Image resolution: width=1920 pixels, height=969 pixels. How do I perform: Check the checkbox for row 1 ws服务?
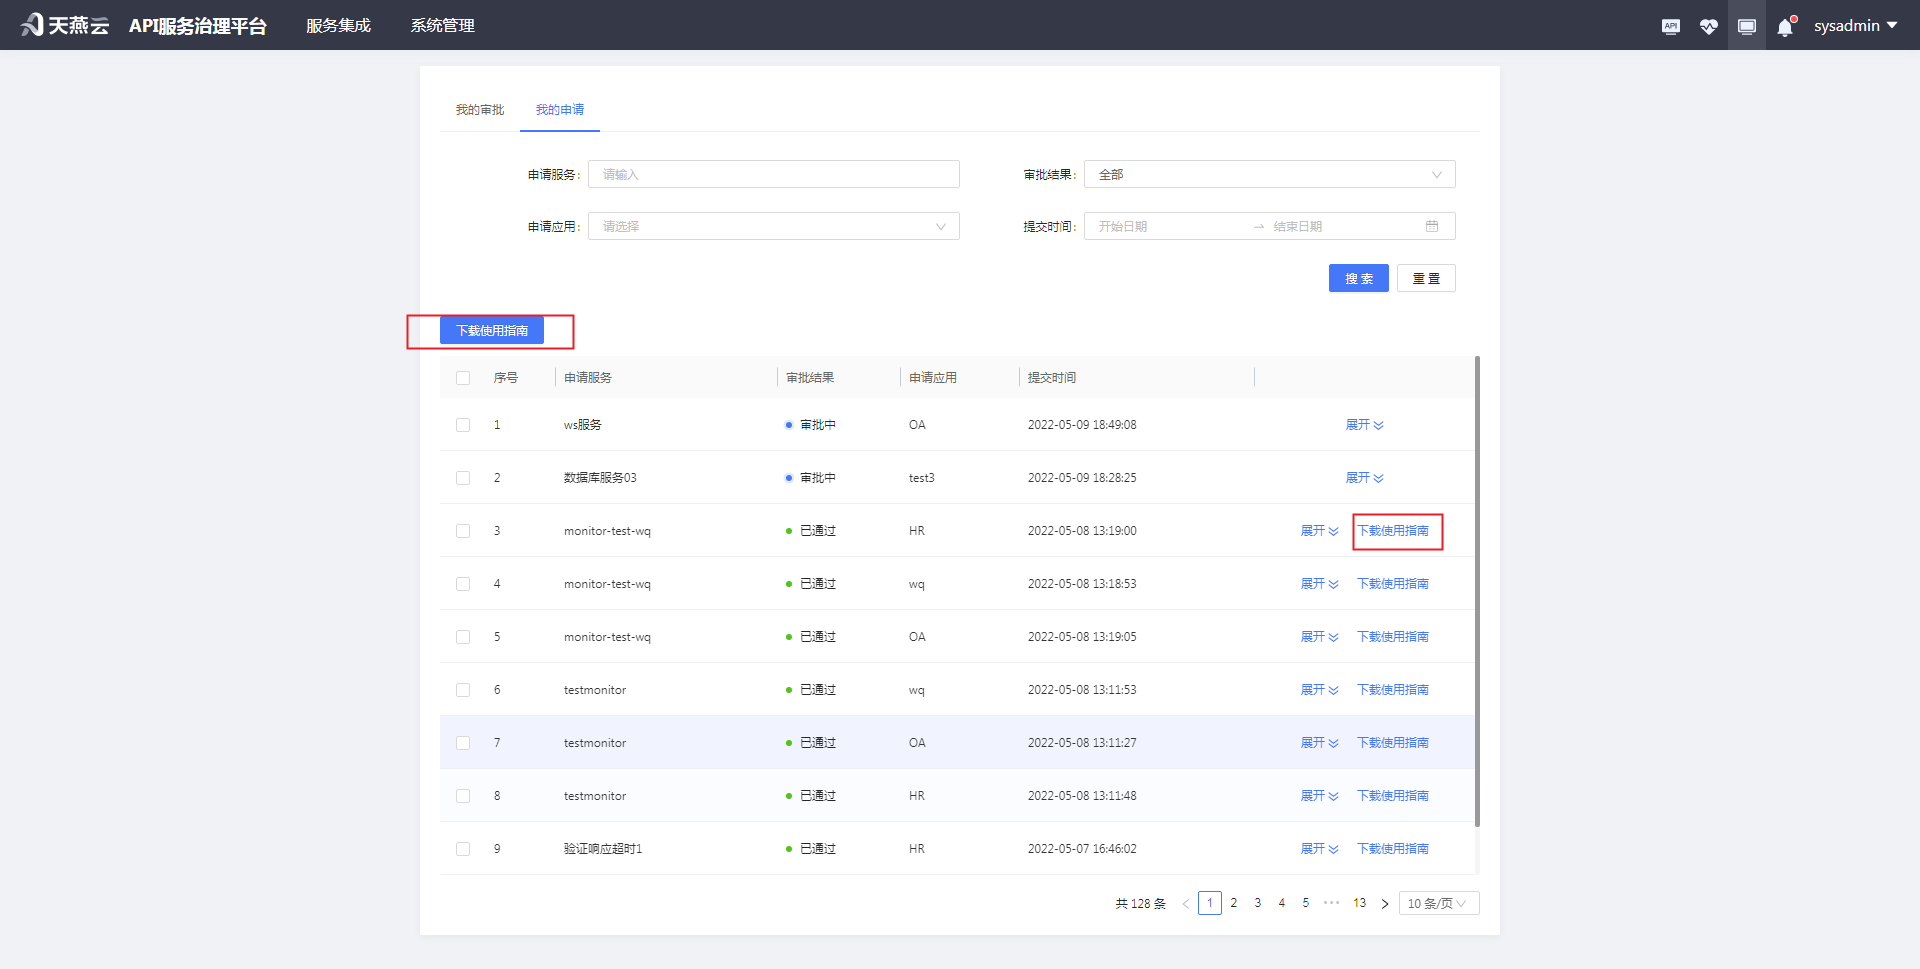463,424
